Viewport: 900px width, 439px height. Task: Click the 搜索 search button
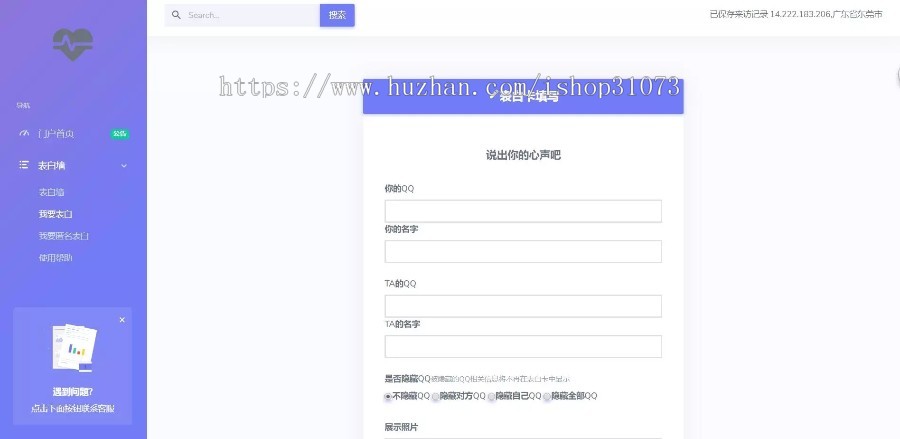point(338,15)
